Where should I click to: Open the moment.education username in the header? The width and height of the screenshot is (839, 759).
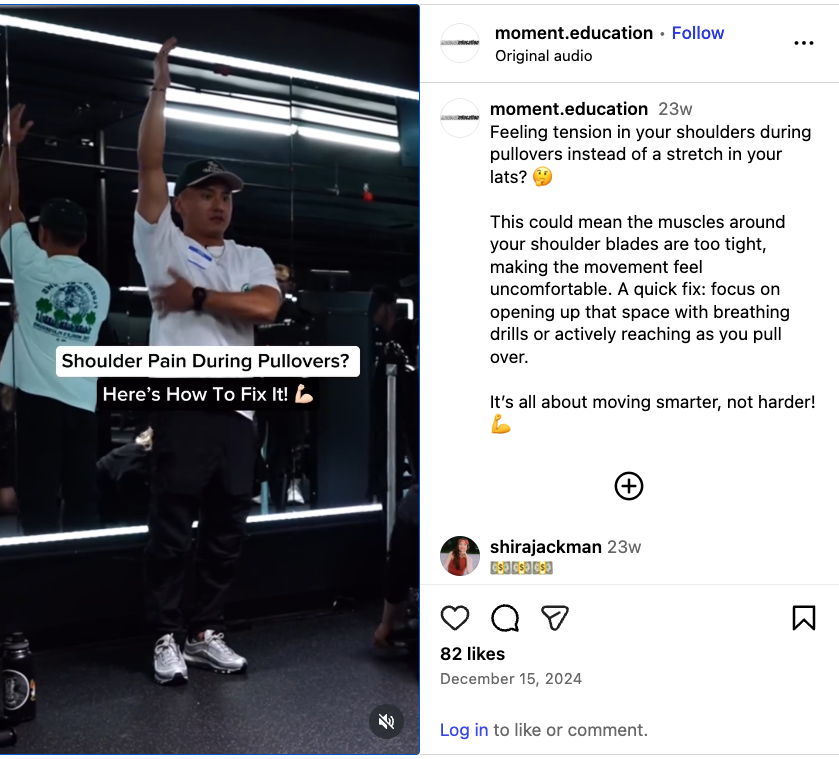574,33
